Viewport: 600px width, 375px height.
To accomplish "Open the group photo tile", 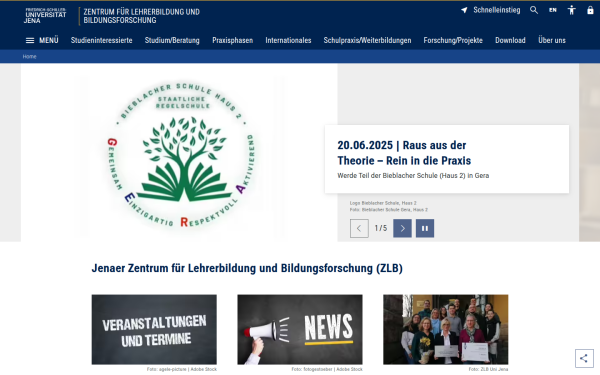I will click(445, 329).
